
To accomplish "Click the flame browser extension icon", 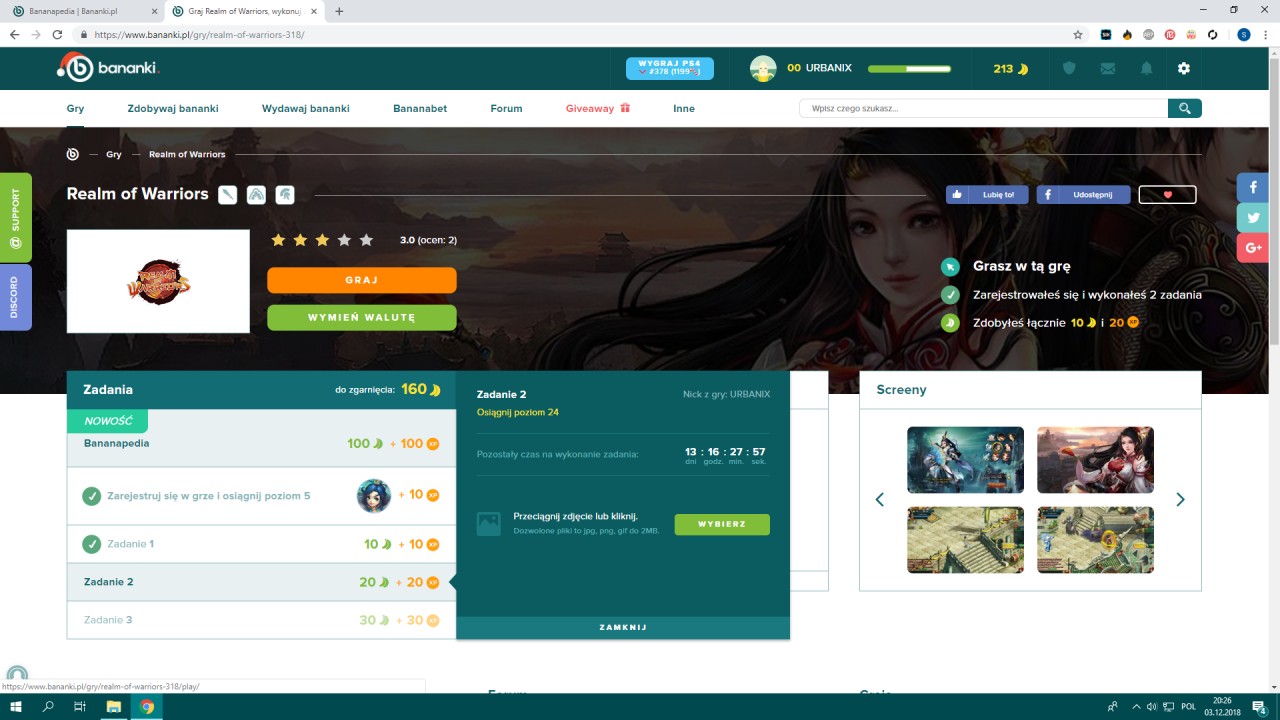I will [x=1127, y=34].
